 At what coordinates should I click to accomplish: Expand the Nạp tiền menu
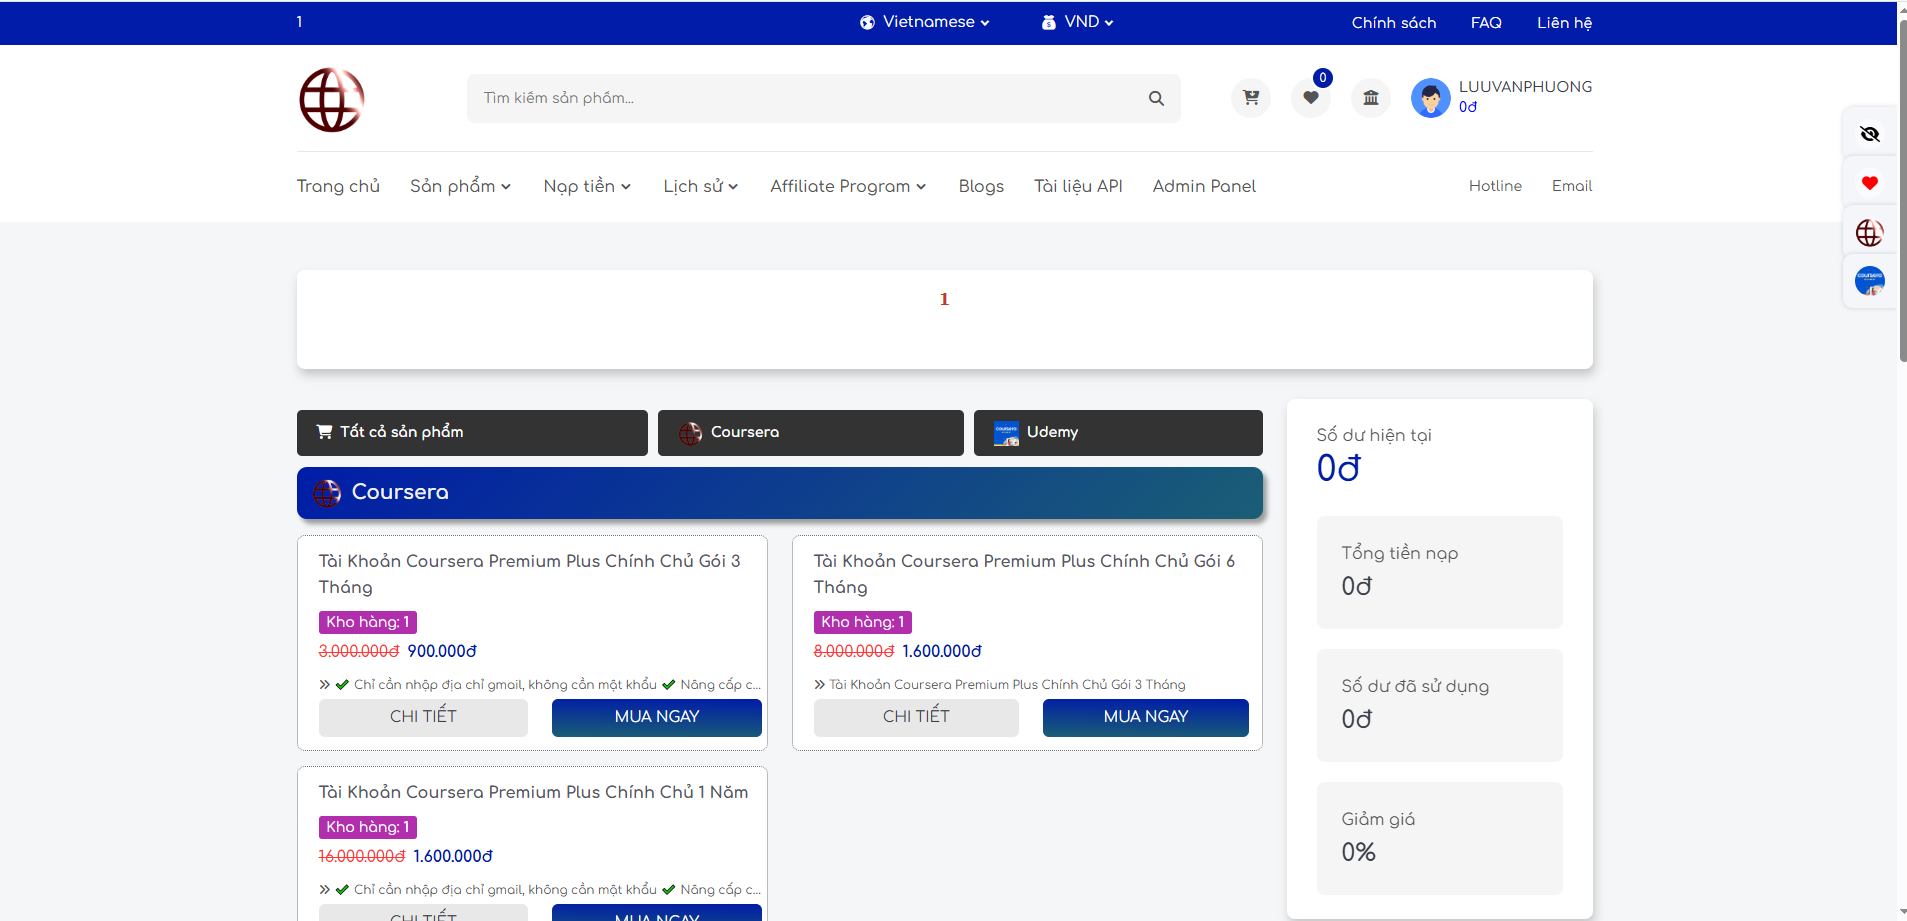[587, 186]
